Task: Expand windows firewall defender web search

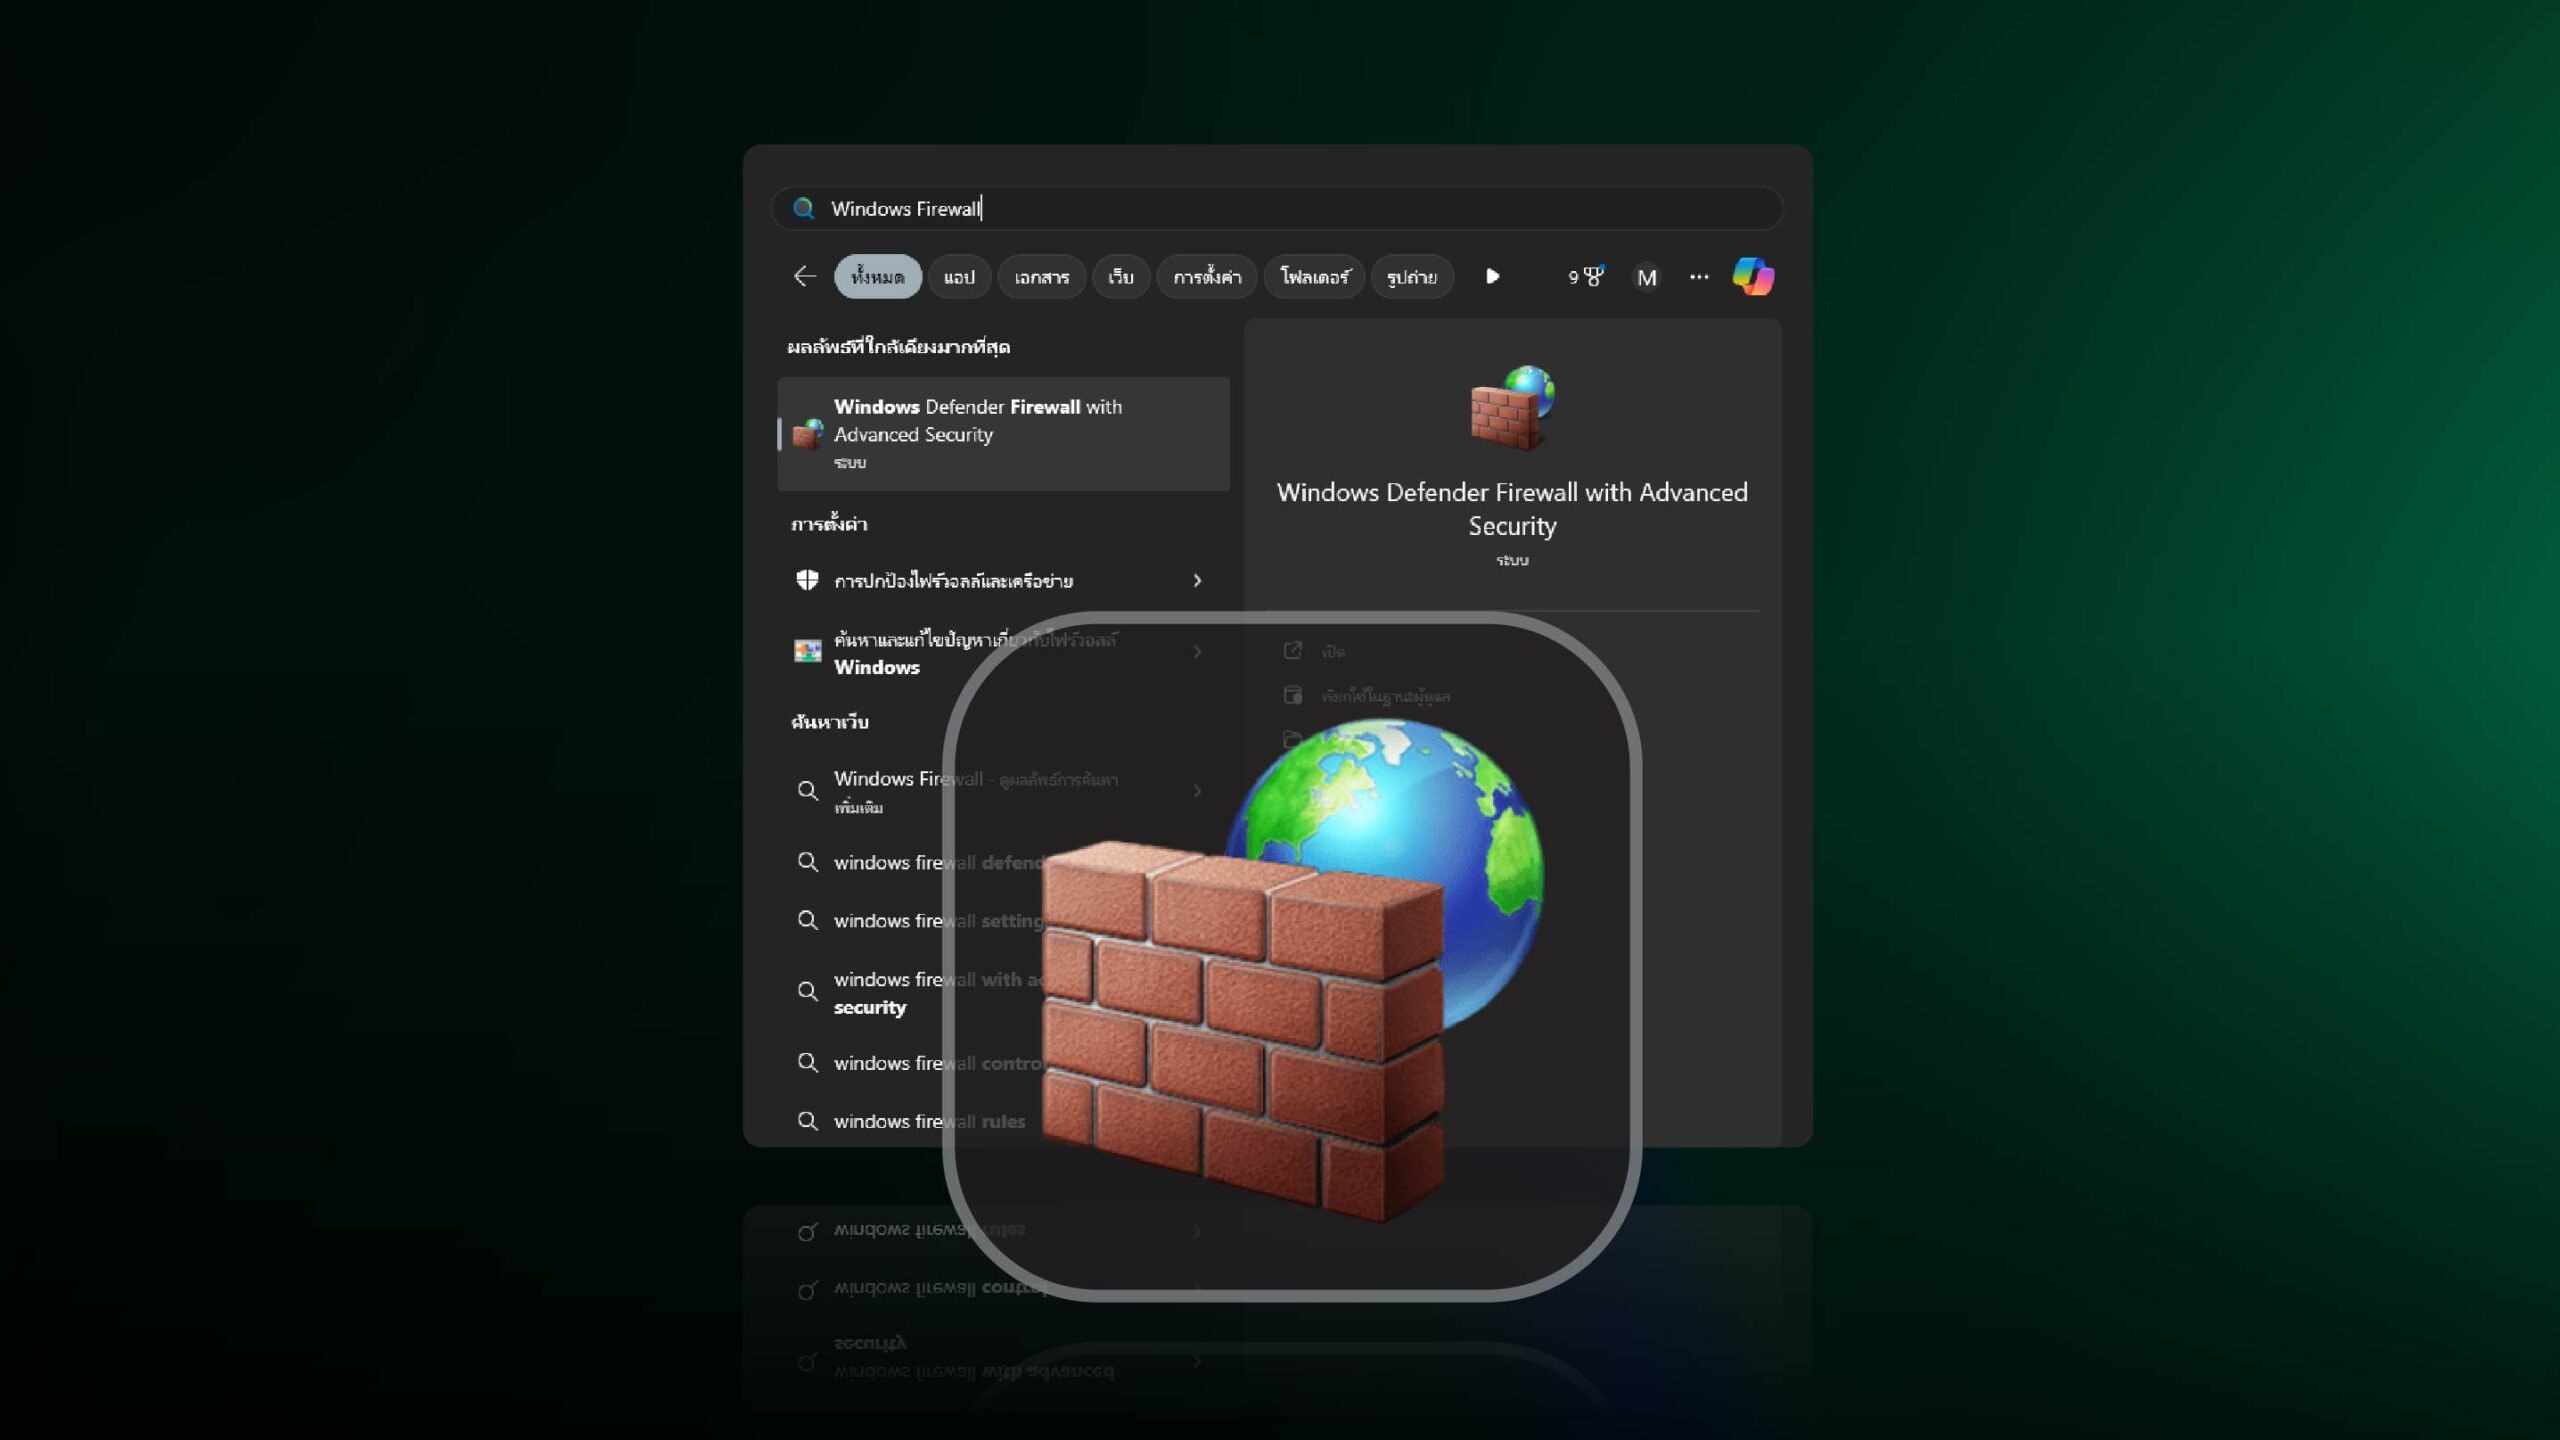Action: click(x=1197, y=862)
